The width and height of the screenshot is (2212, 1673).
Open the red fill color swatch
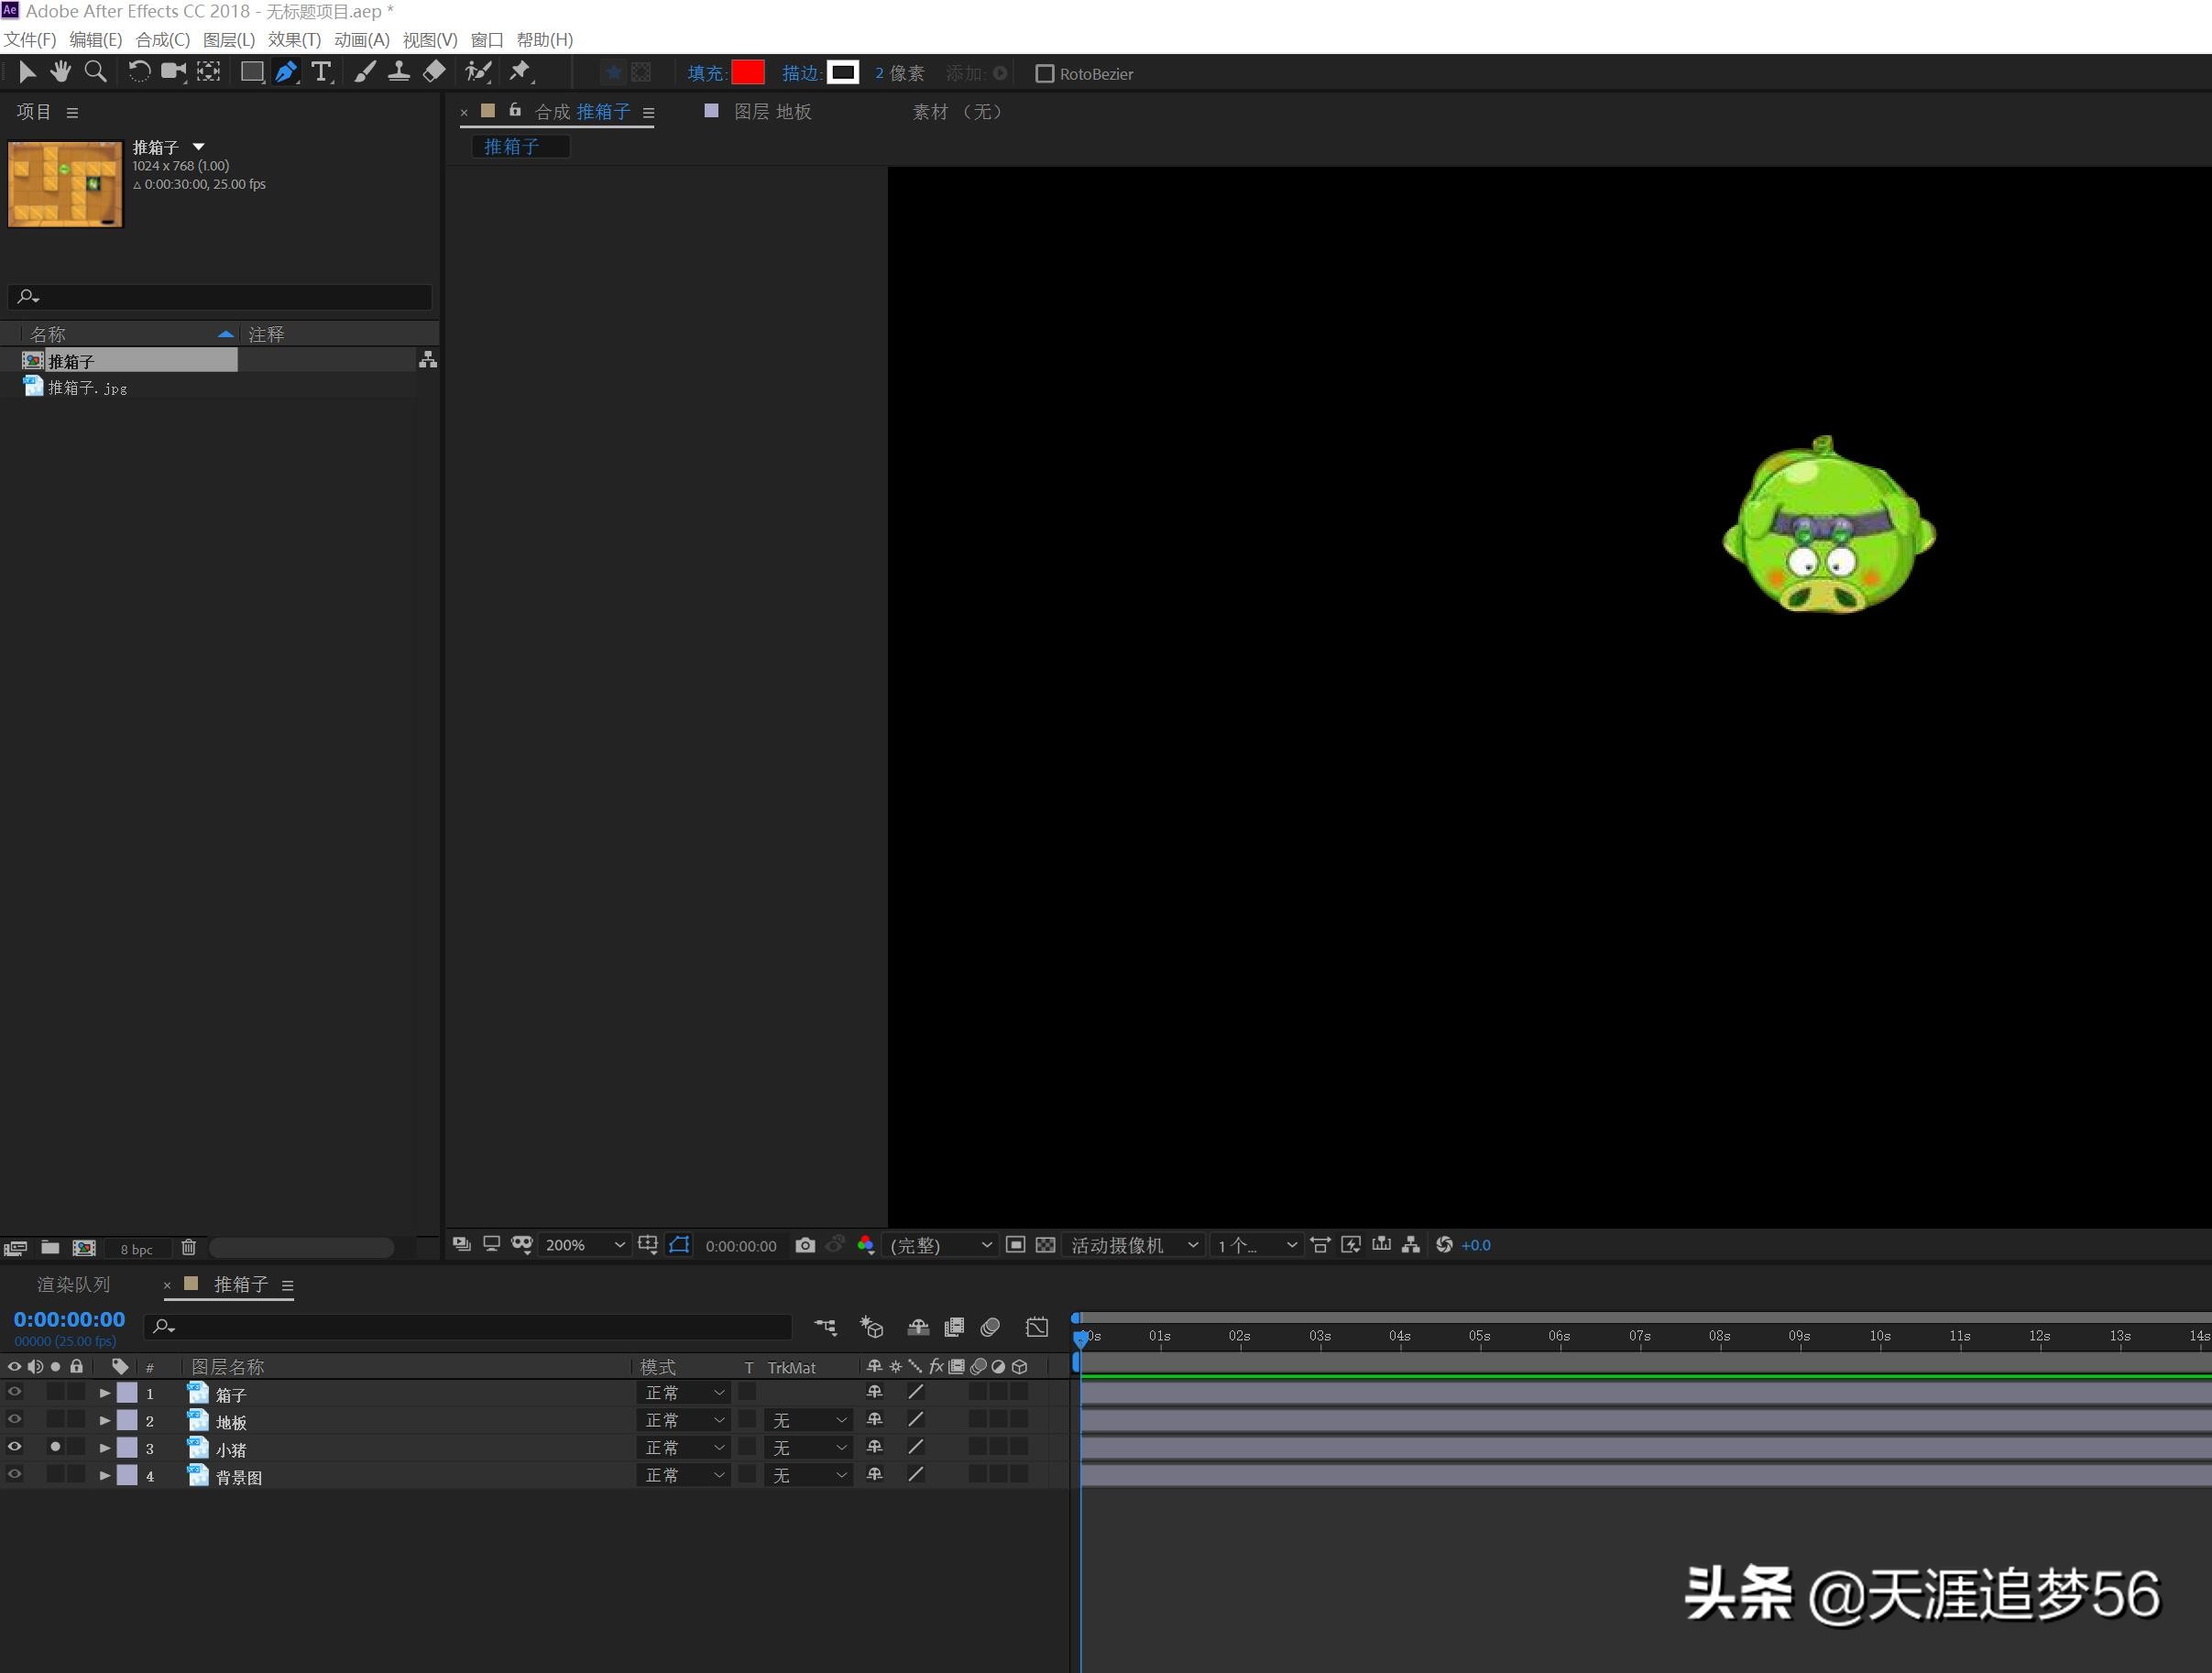point(748,73)
